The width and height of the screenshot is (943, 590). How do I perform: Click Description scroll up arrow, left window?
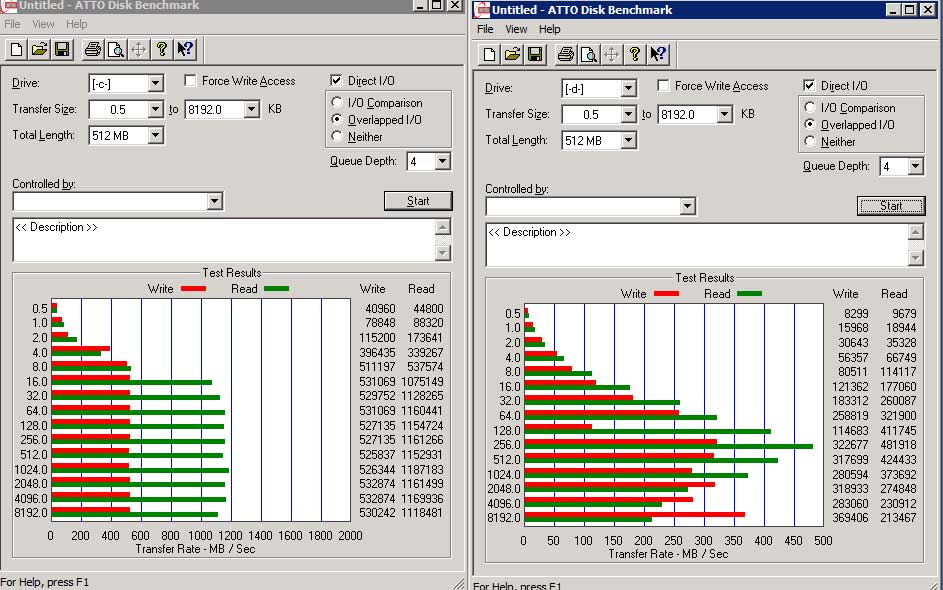[443, 227]
